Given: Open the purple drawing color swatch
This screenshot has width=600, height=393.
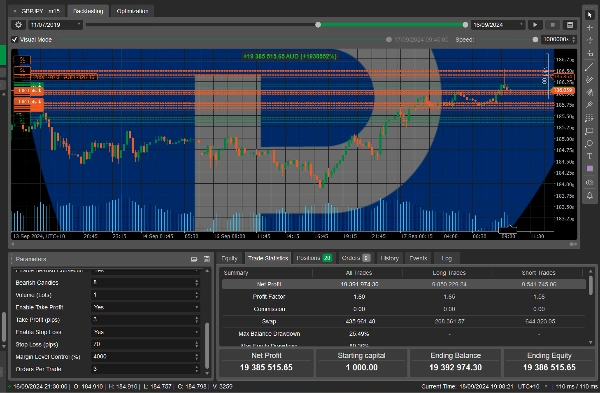Looking at the screenshot, I should pos(590,169).
